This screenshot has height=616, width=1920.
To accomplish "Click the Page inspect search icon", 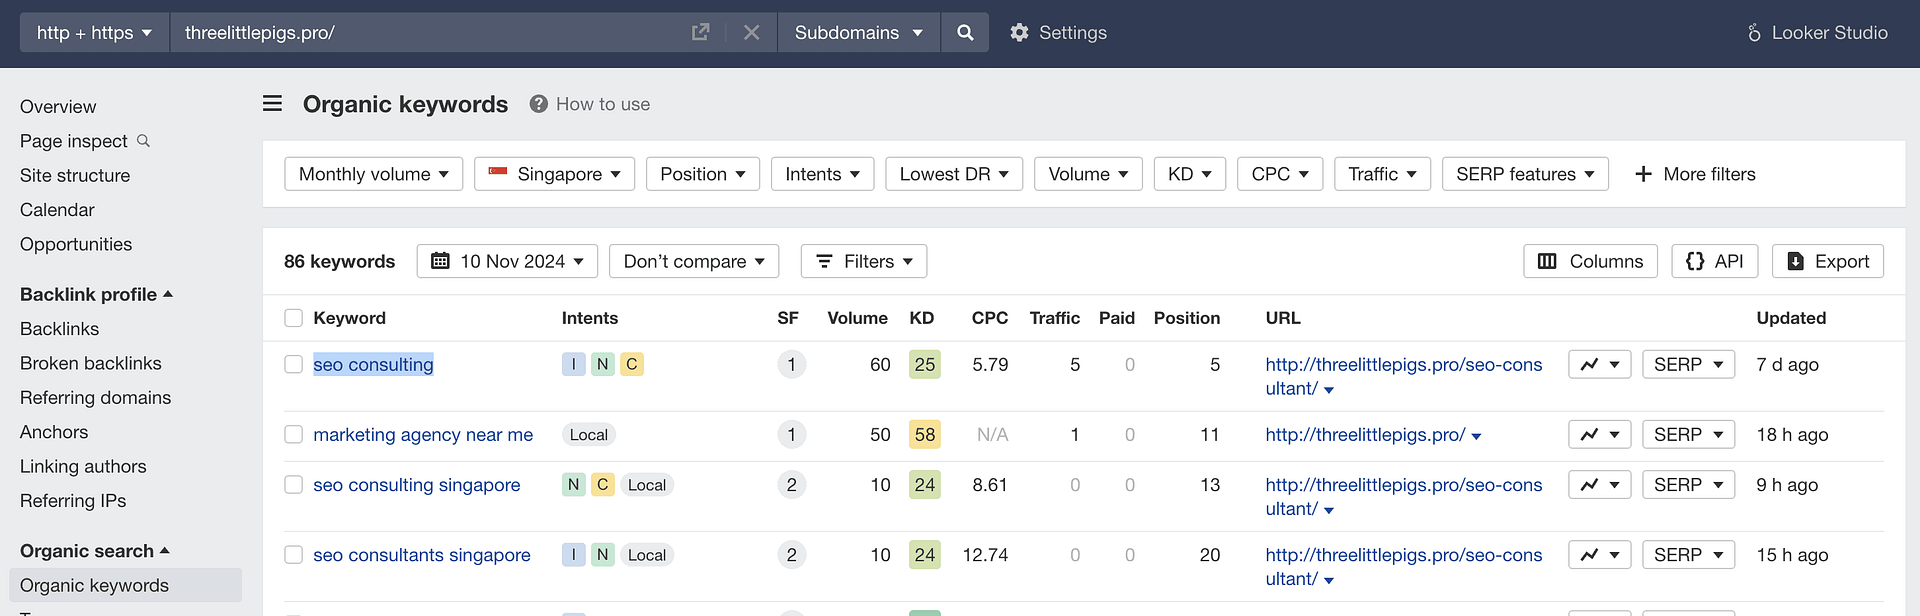I will coord(143,141).
